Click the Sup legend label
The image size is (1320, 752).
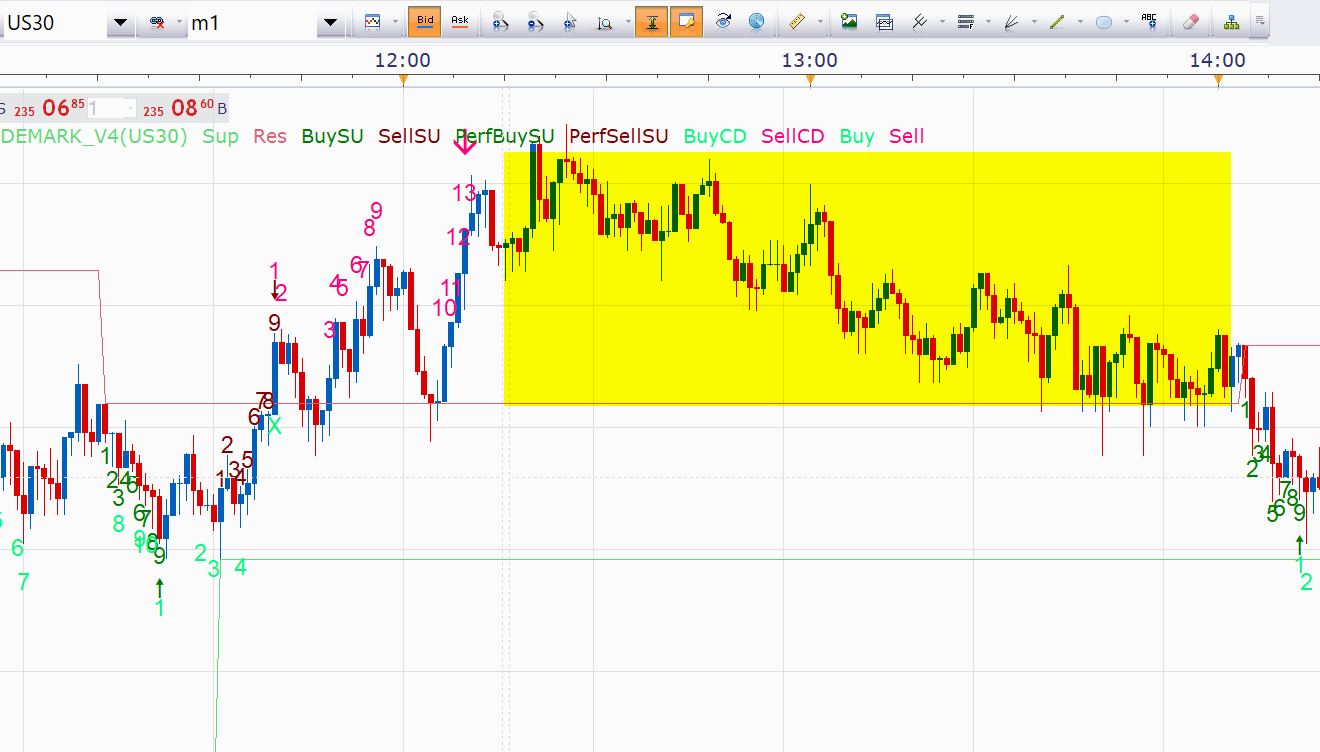(x=220, y=137)
